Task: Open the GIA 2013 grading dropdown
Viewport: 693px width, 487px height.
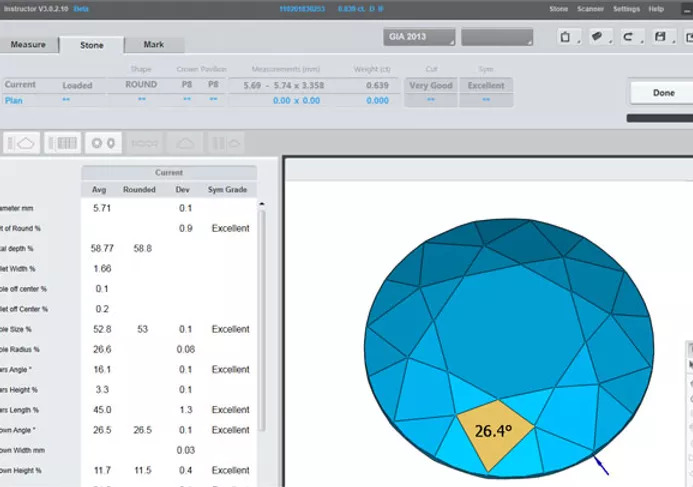Action: tap(419, 38)
